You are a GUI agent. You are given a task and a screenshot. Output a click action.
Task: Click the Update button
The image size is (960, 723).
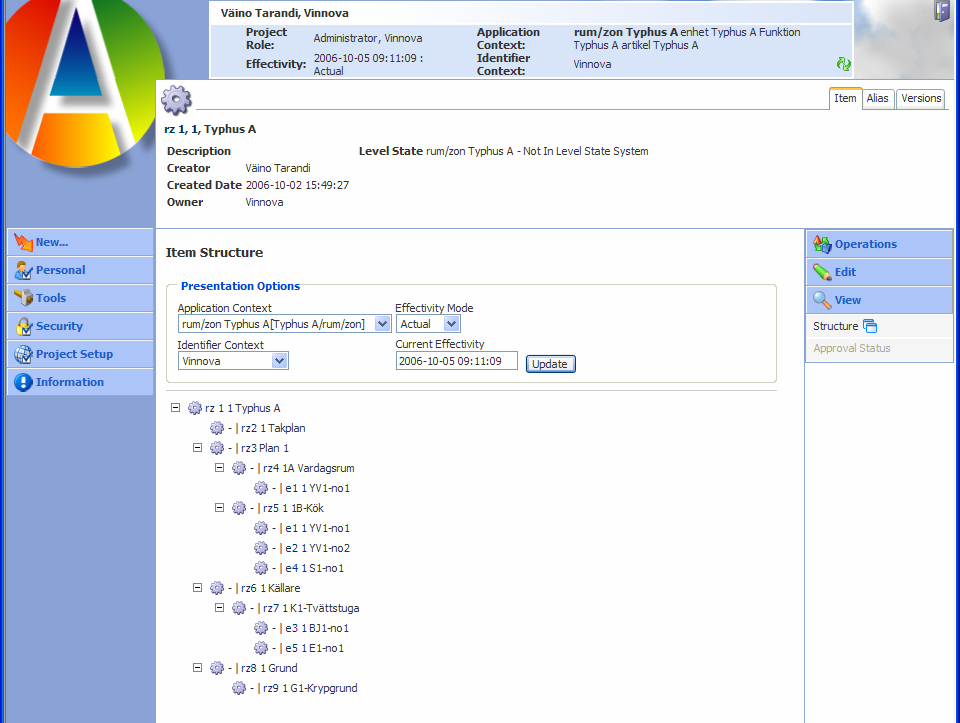(x=550, y=364)
